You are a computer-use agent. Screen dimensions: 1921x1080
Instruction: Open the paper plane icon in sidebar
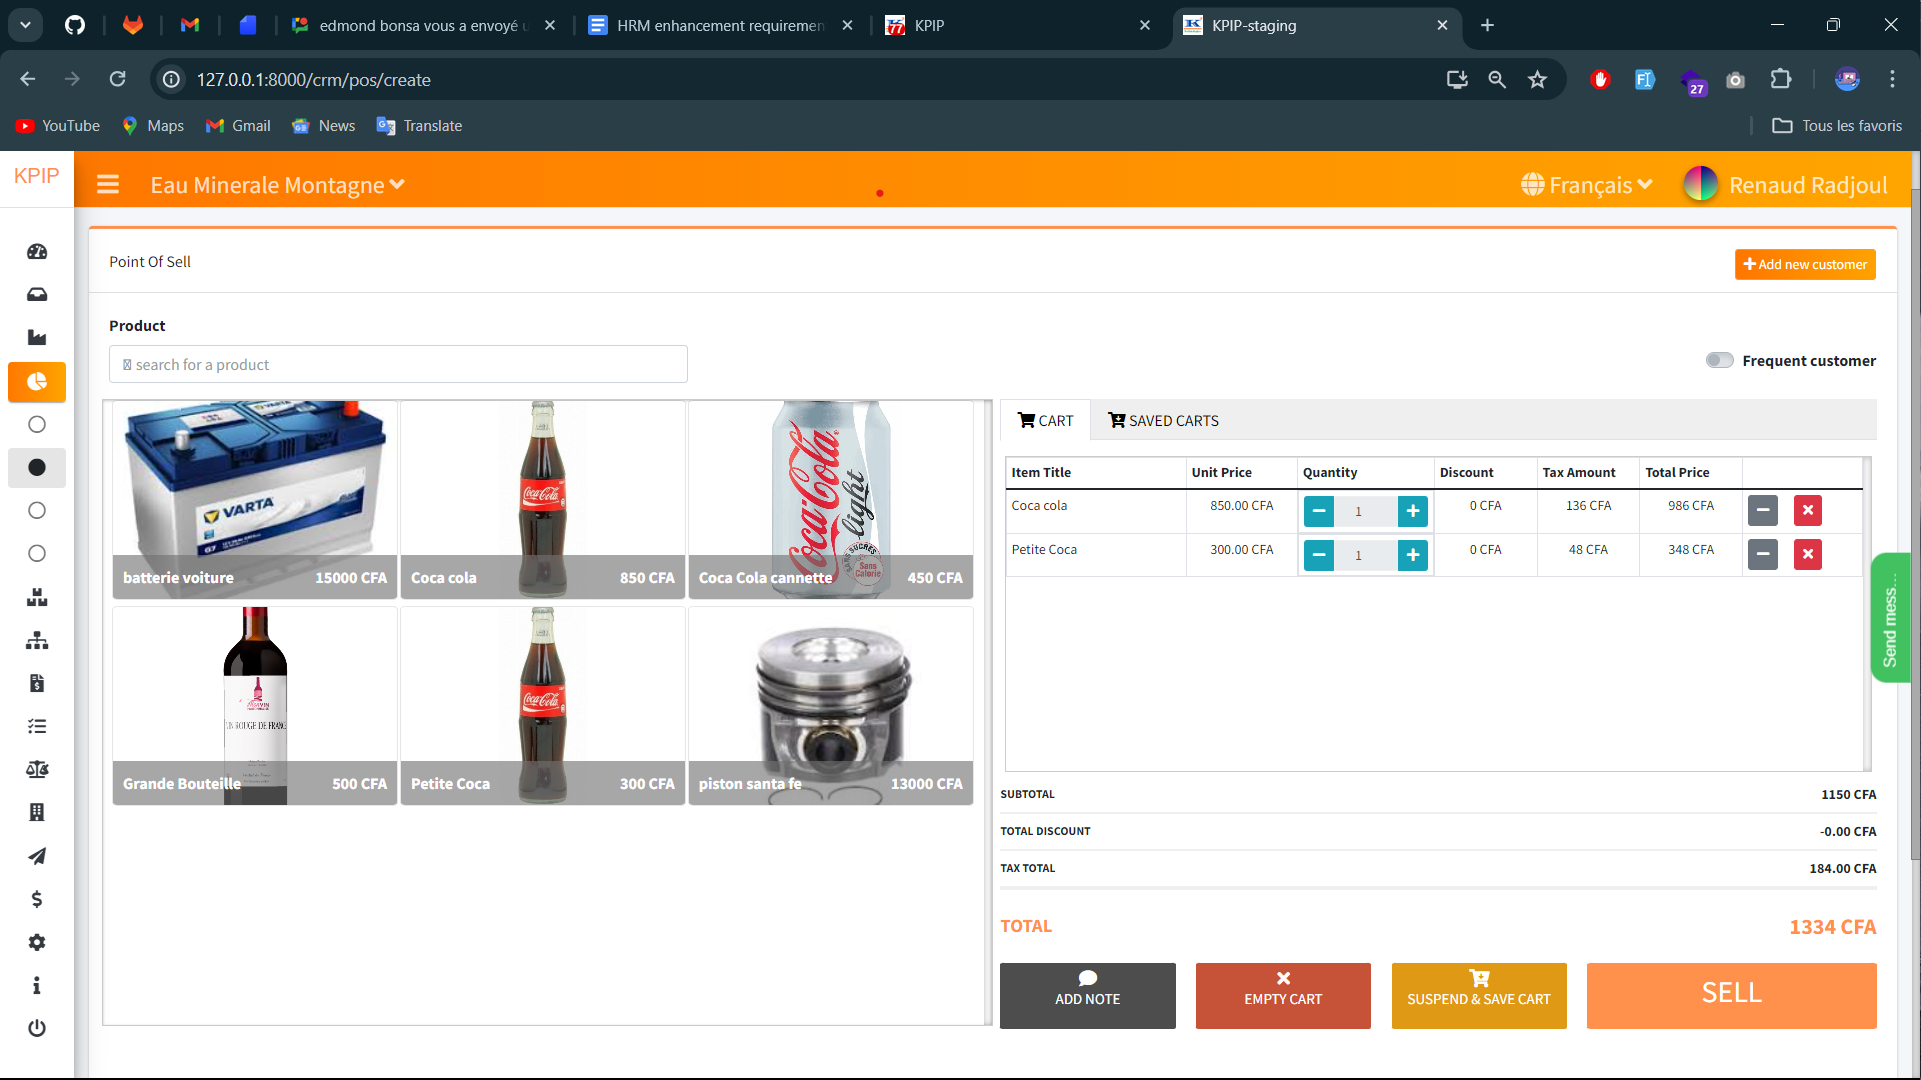[37, 856]
